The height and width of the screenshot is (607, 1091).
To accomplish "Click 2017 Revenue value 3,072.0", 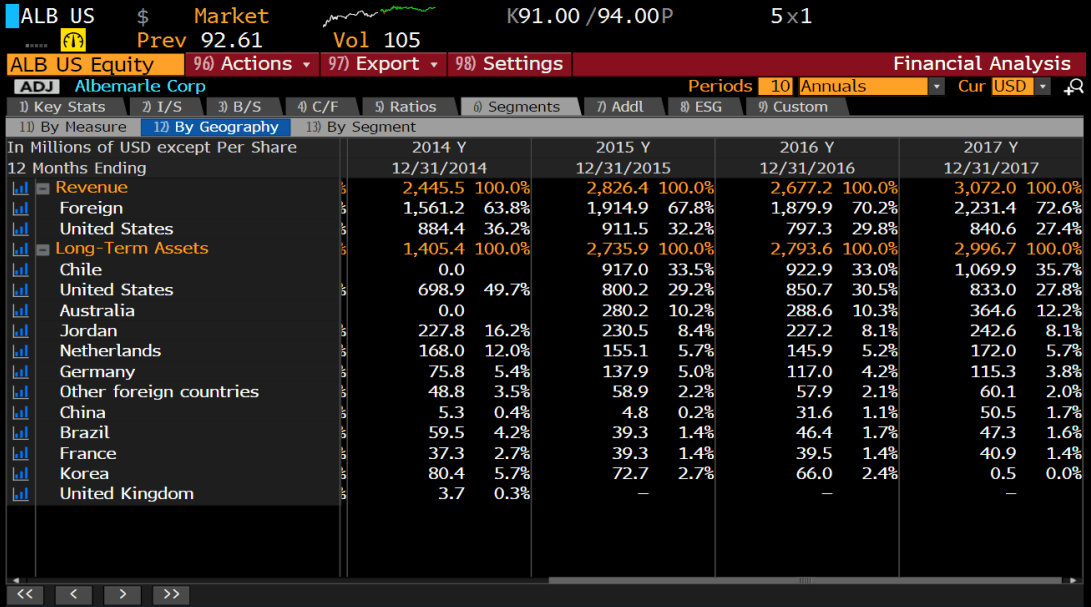I will [x=985, y=188].
